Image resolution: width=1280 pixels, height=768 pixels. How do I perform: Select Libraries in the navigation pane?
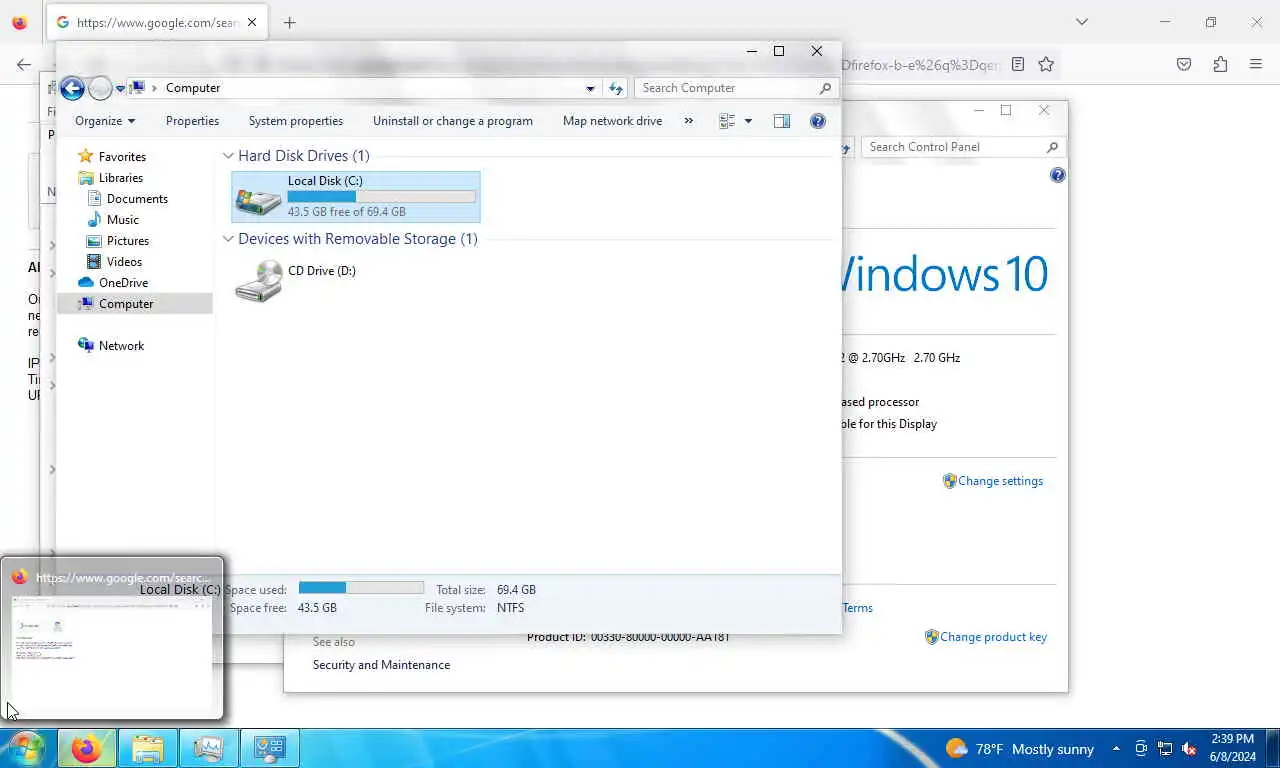pyautogui.click(x=120, y=178)
